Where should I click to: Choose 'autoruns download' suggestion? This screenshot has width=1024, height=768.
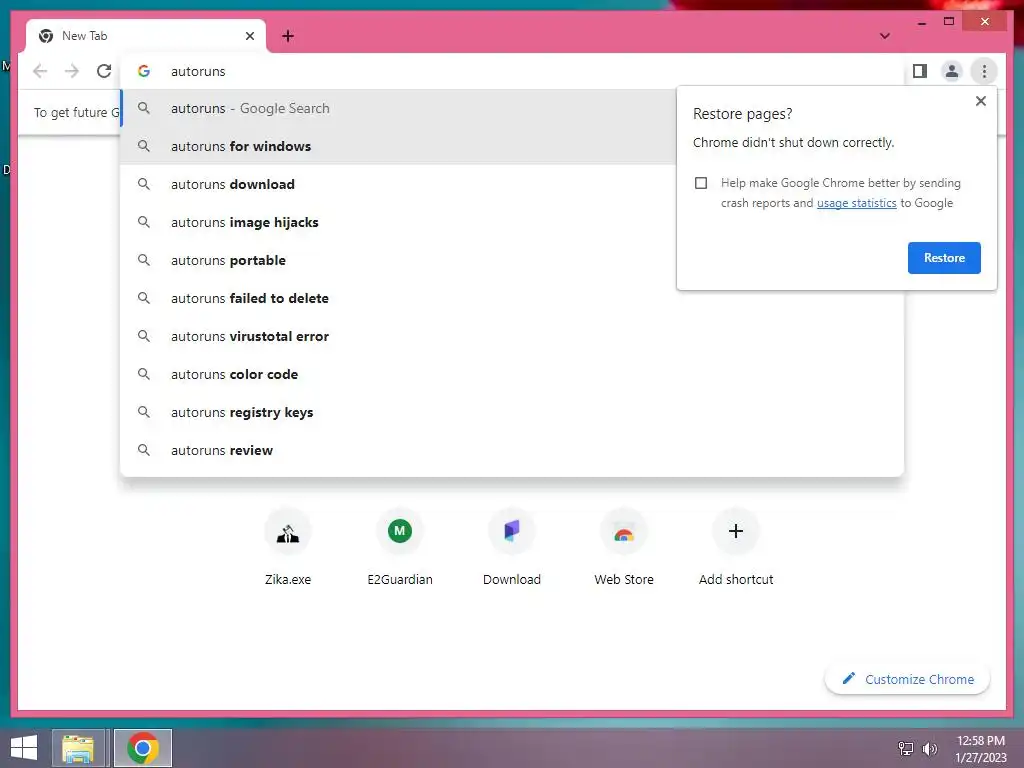(398, 184)
